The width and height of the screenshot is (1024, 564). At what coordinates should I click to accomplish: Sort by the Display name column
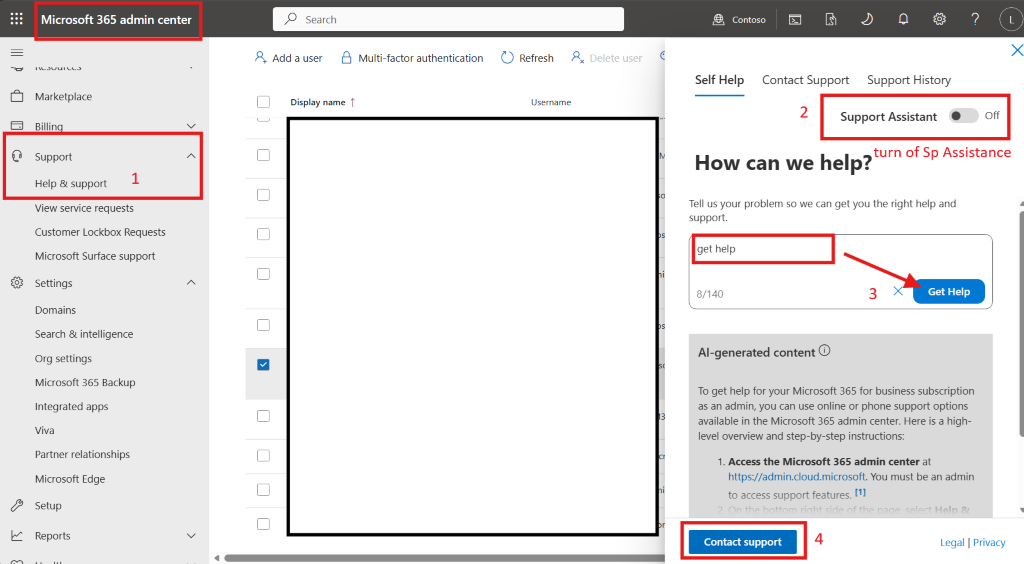pos(323,102)
